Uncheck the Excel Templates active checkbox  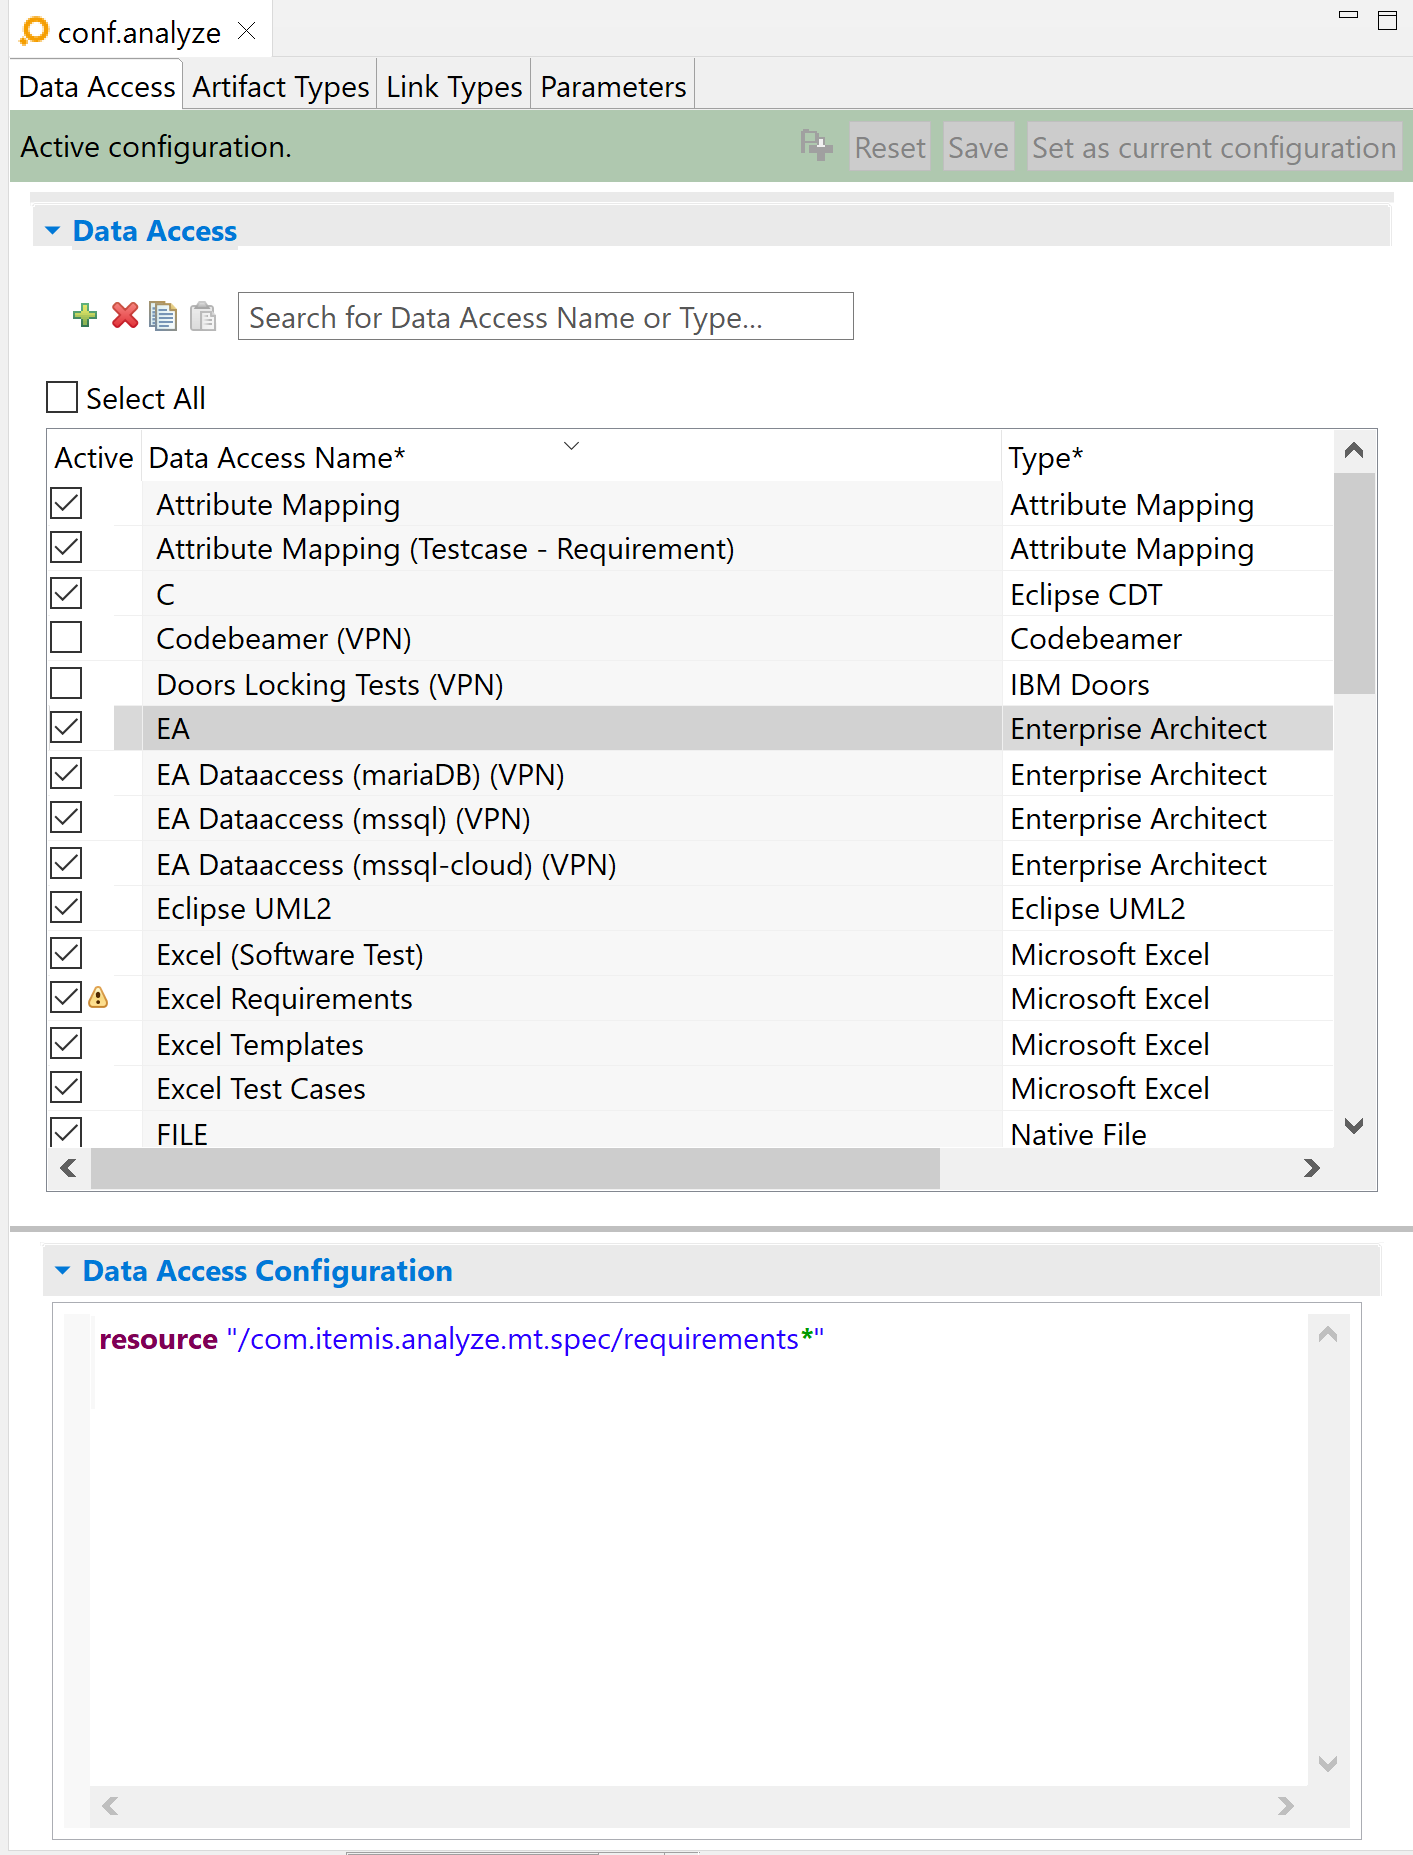pos(66,1043)
